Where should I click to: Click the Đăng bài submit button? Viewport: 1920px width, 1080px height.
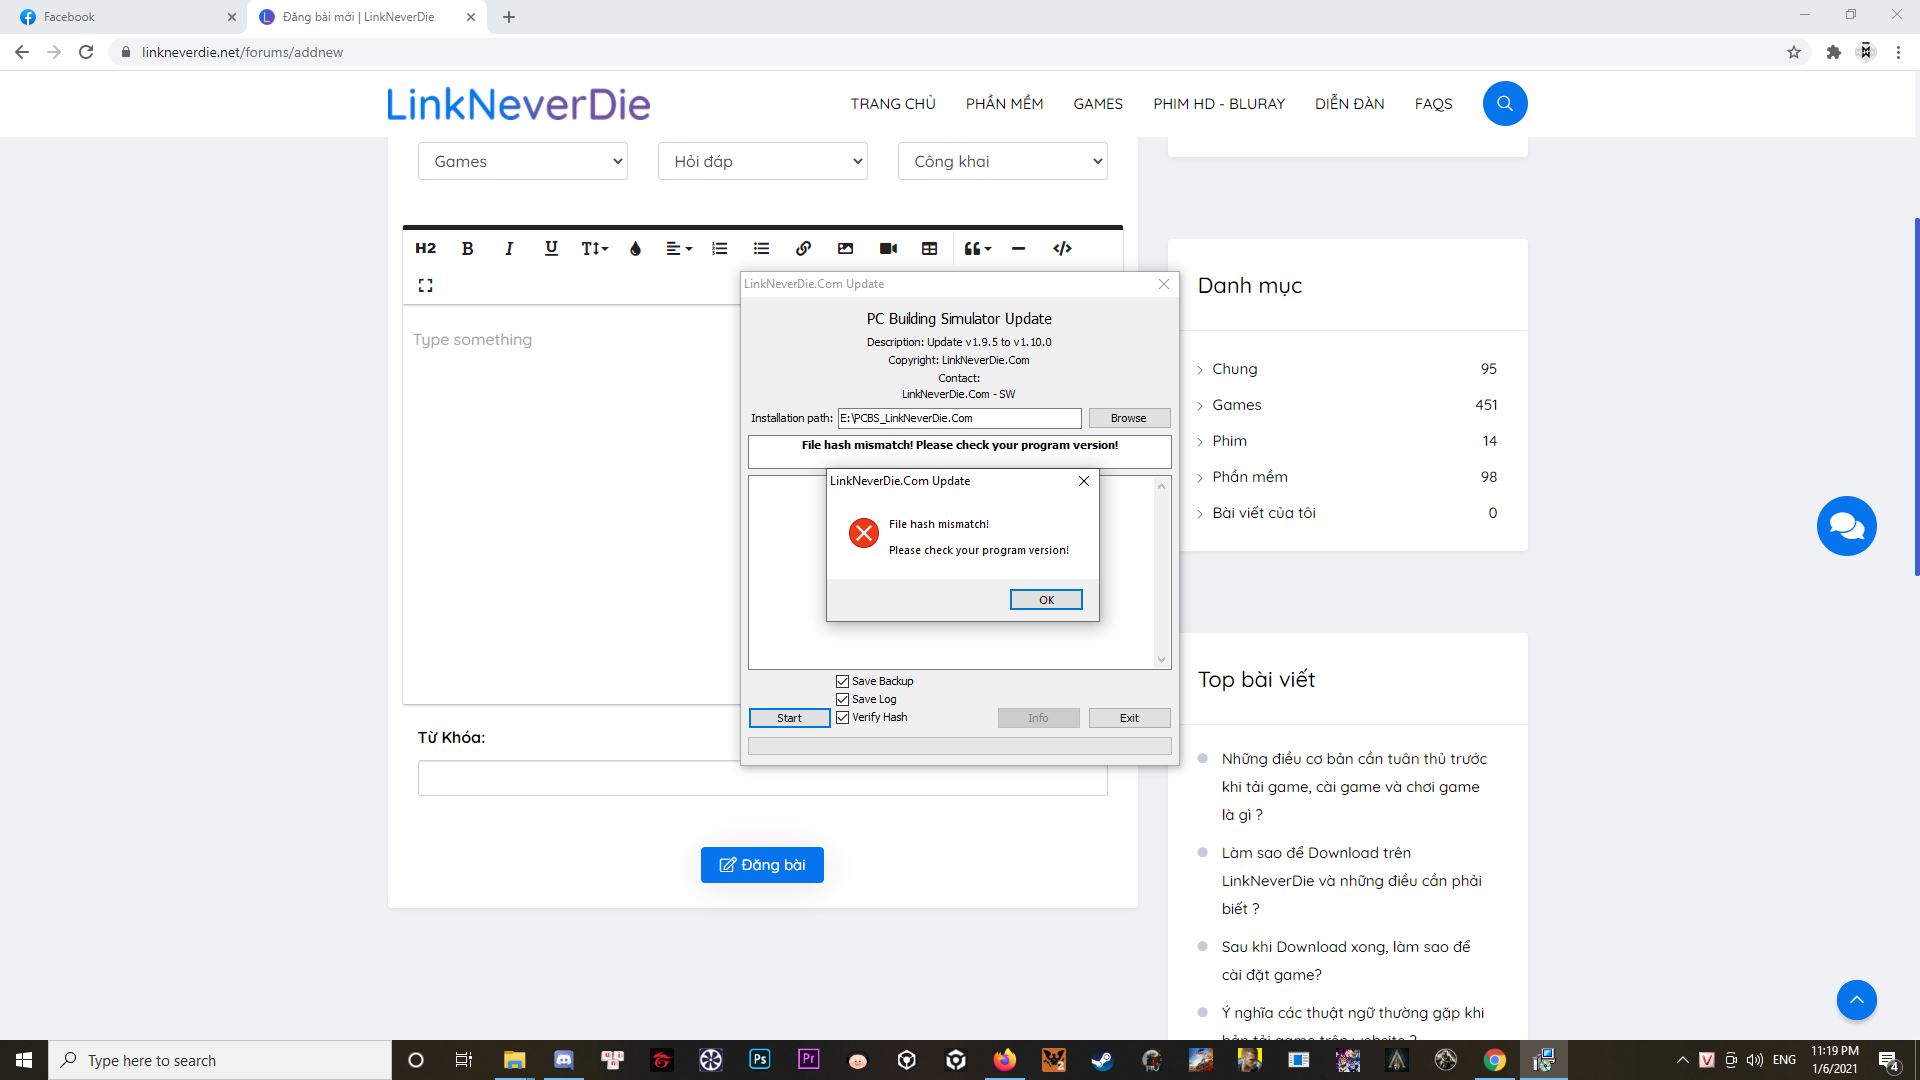click(762, 865)
